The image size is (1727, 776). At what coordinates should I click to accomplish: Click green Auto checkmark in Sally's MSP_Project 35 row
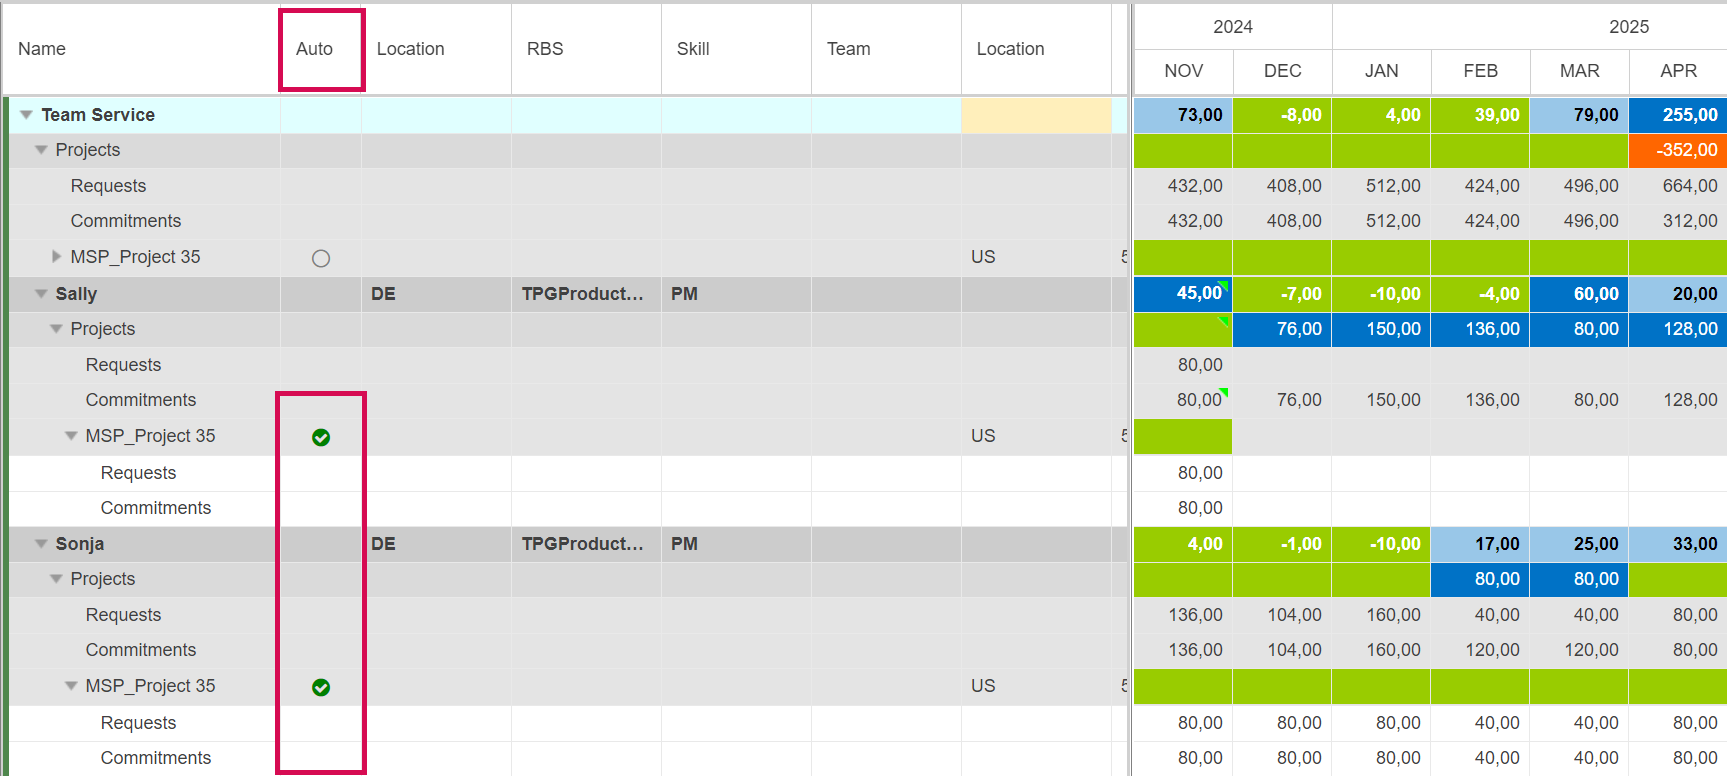click(321, 437)
